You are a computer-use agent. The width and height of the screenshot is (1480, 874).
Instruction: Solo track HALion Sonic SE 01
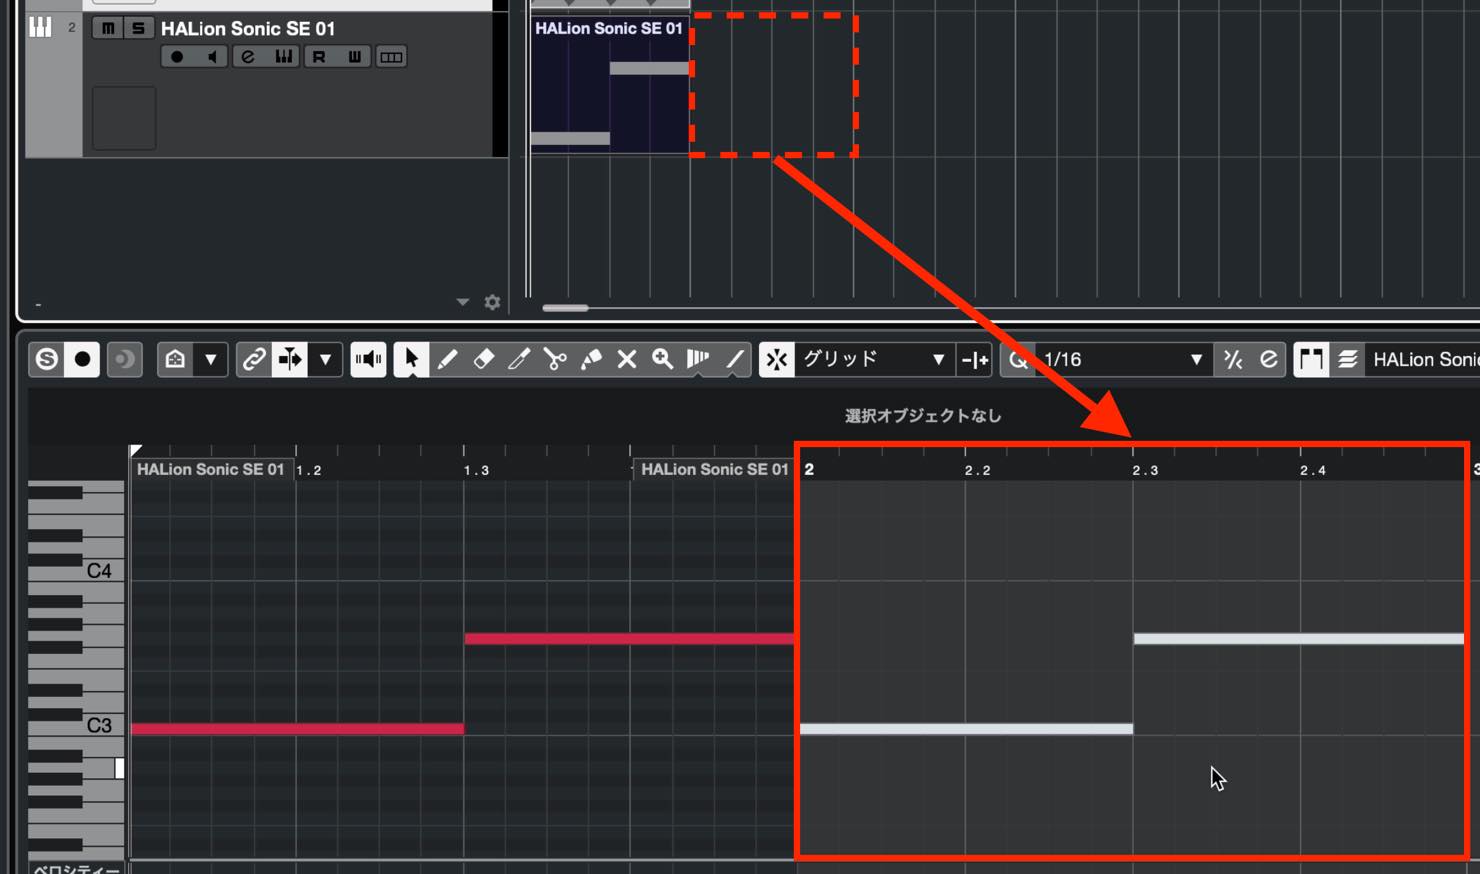click(138, 28)
